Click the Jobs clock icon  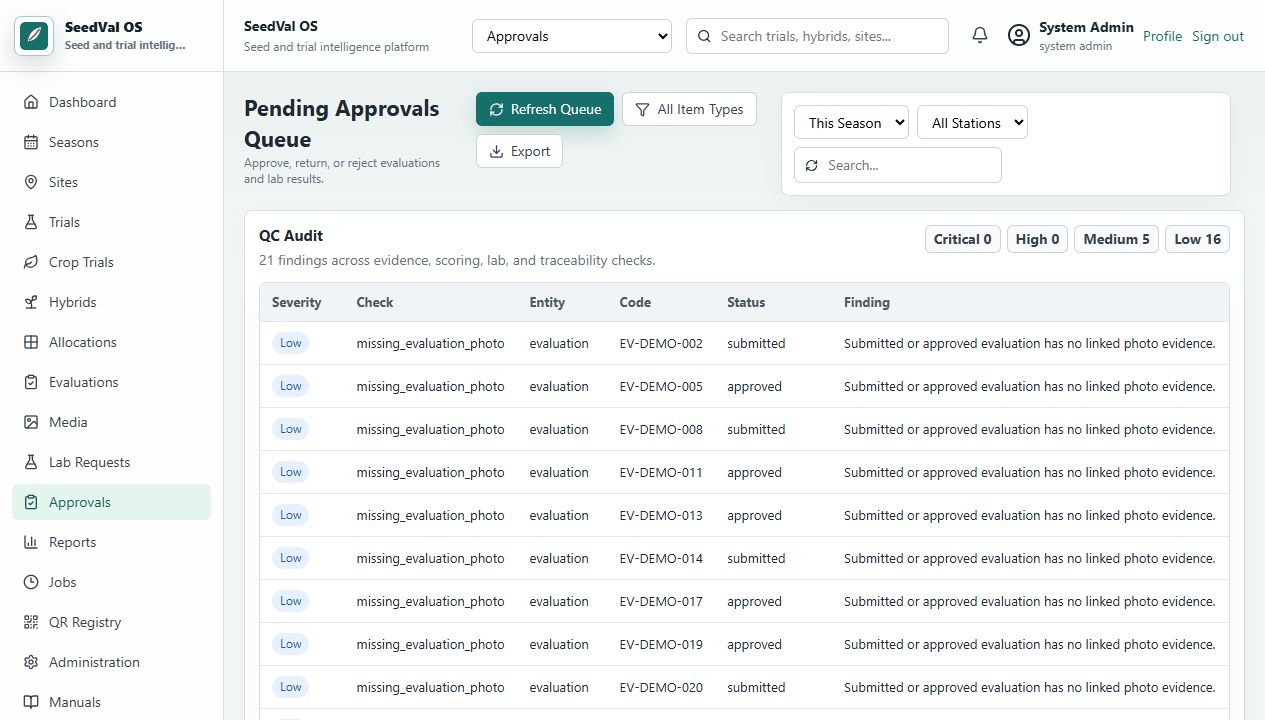coord(31,582)
